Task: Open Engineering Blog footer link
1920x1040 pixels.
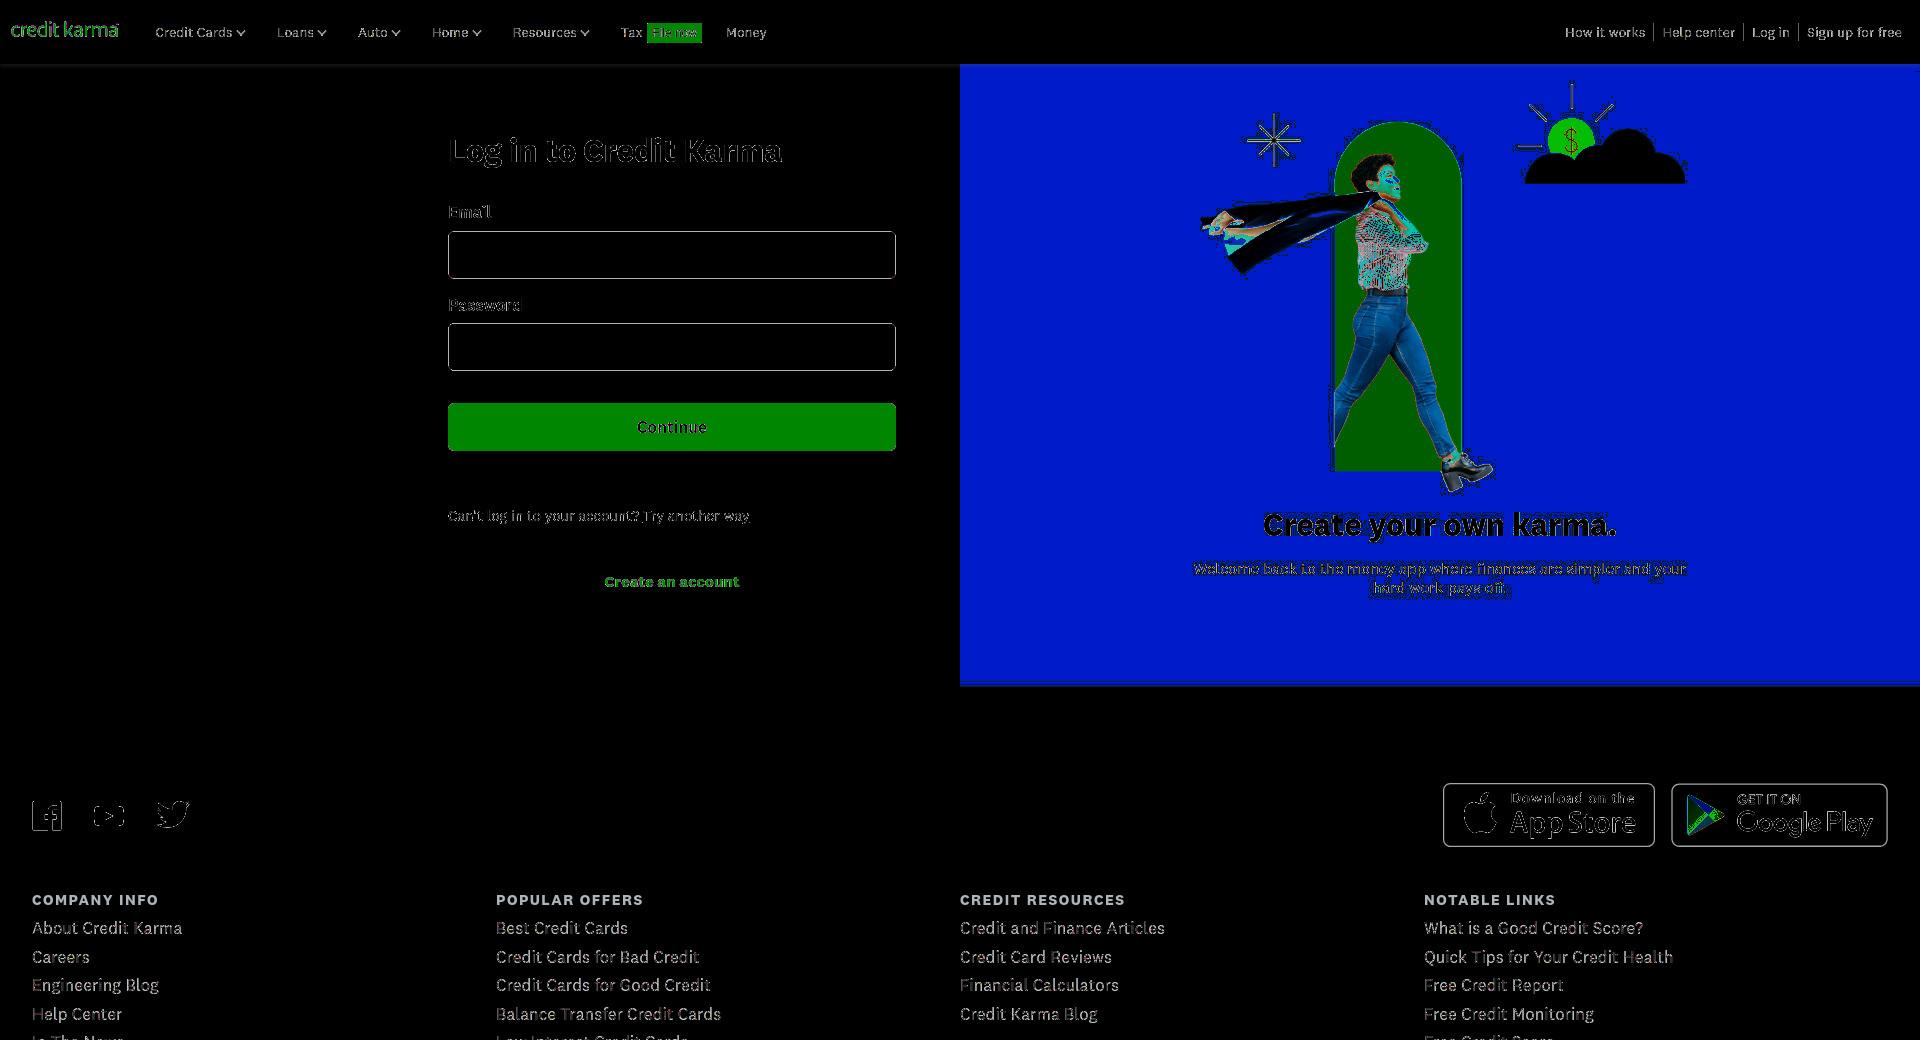Action: [95, 985]
